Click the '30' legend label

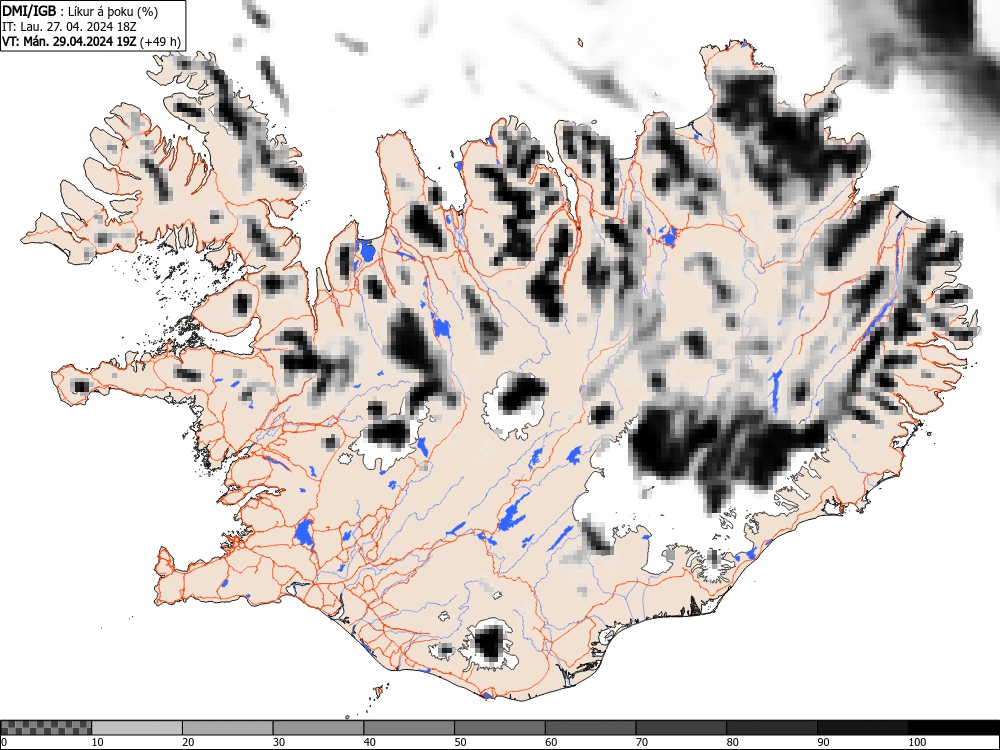coord(279,742)
